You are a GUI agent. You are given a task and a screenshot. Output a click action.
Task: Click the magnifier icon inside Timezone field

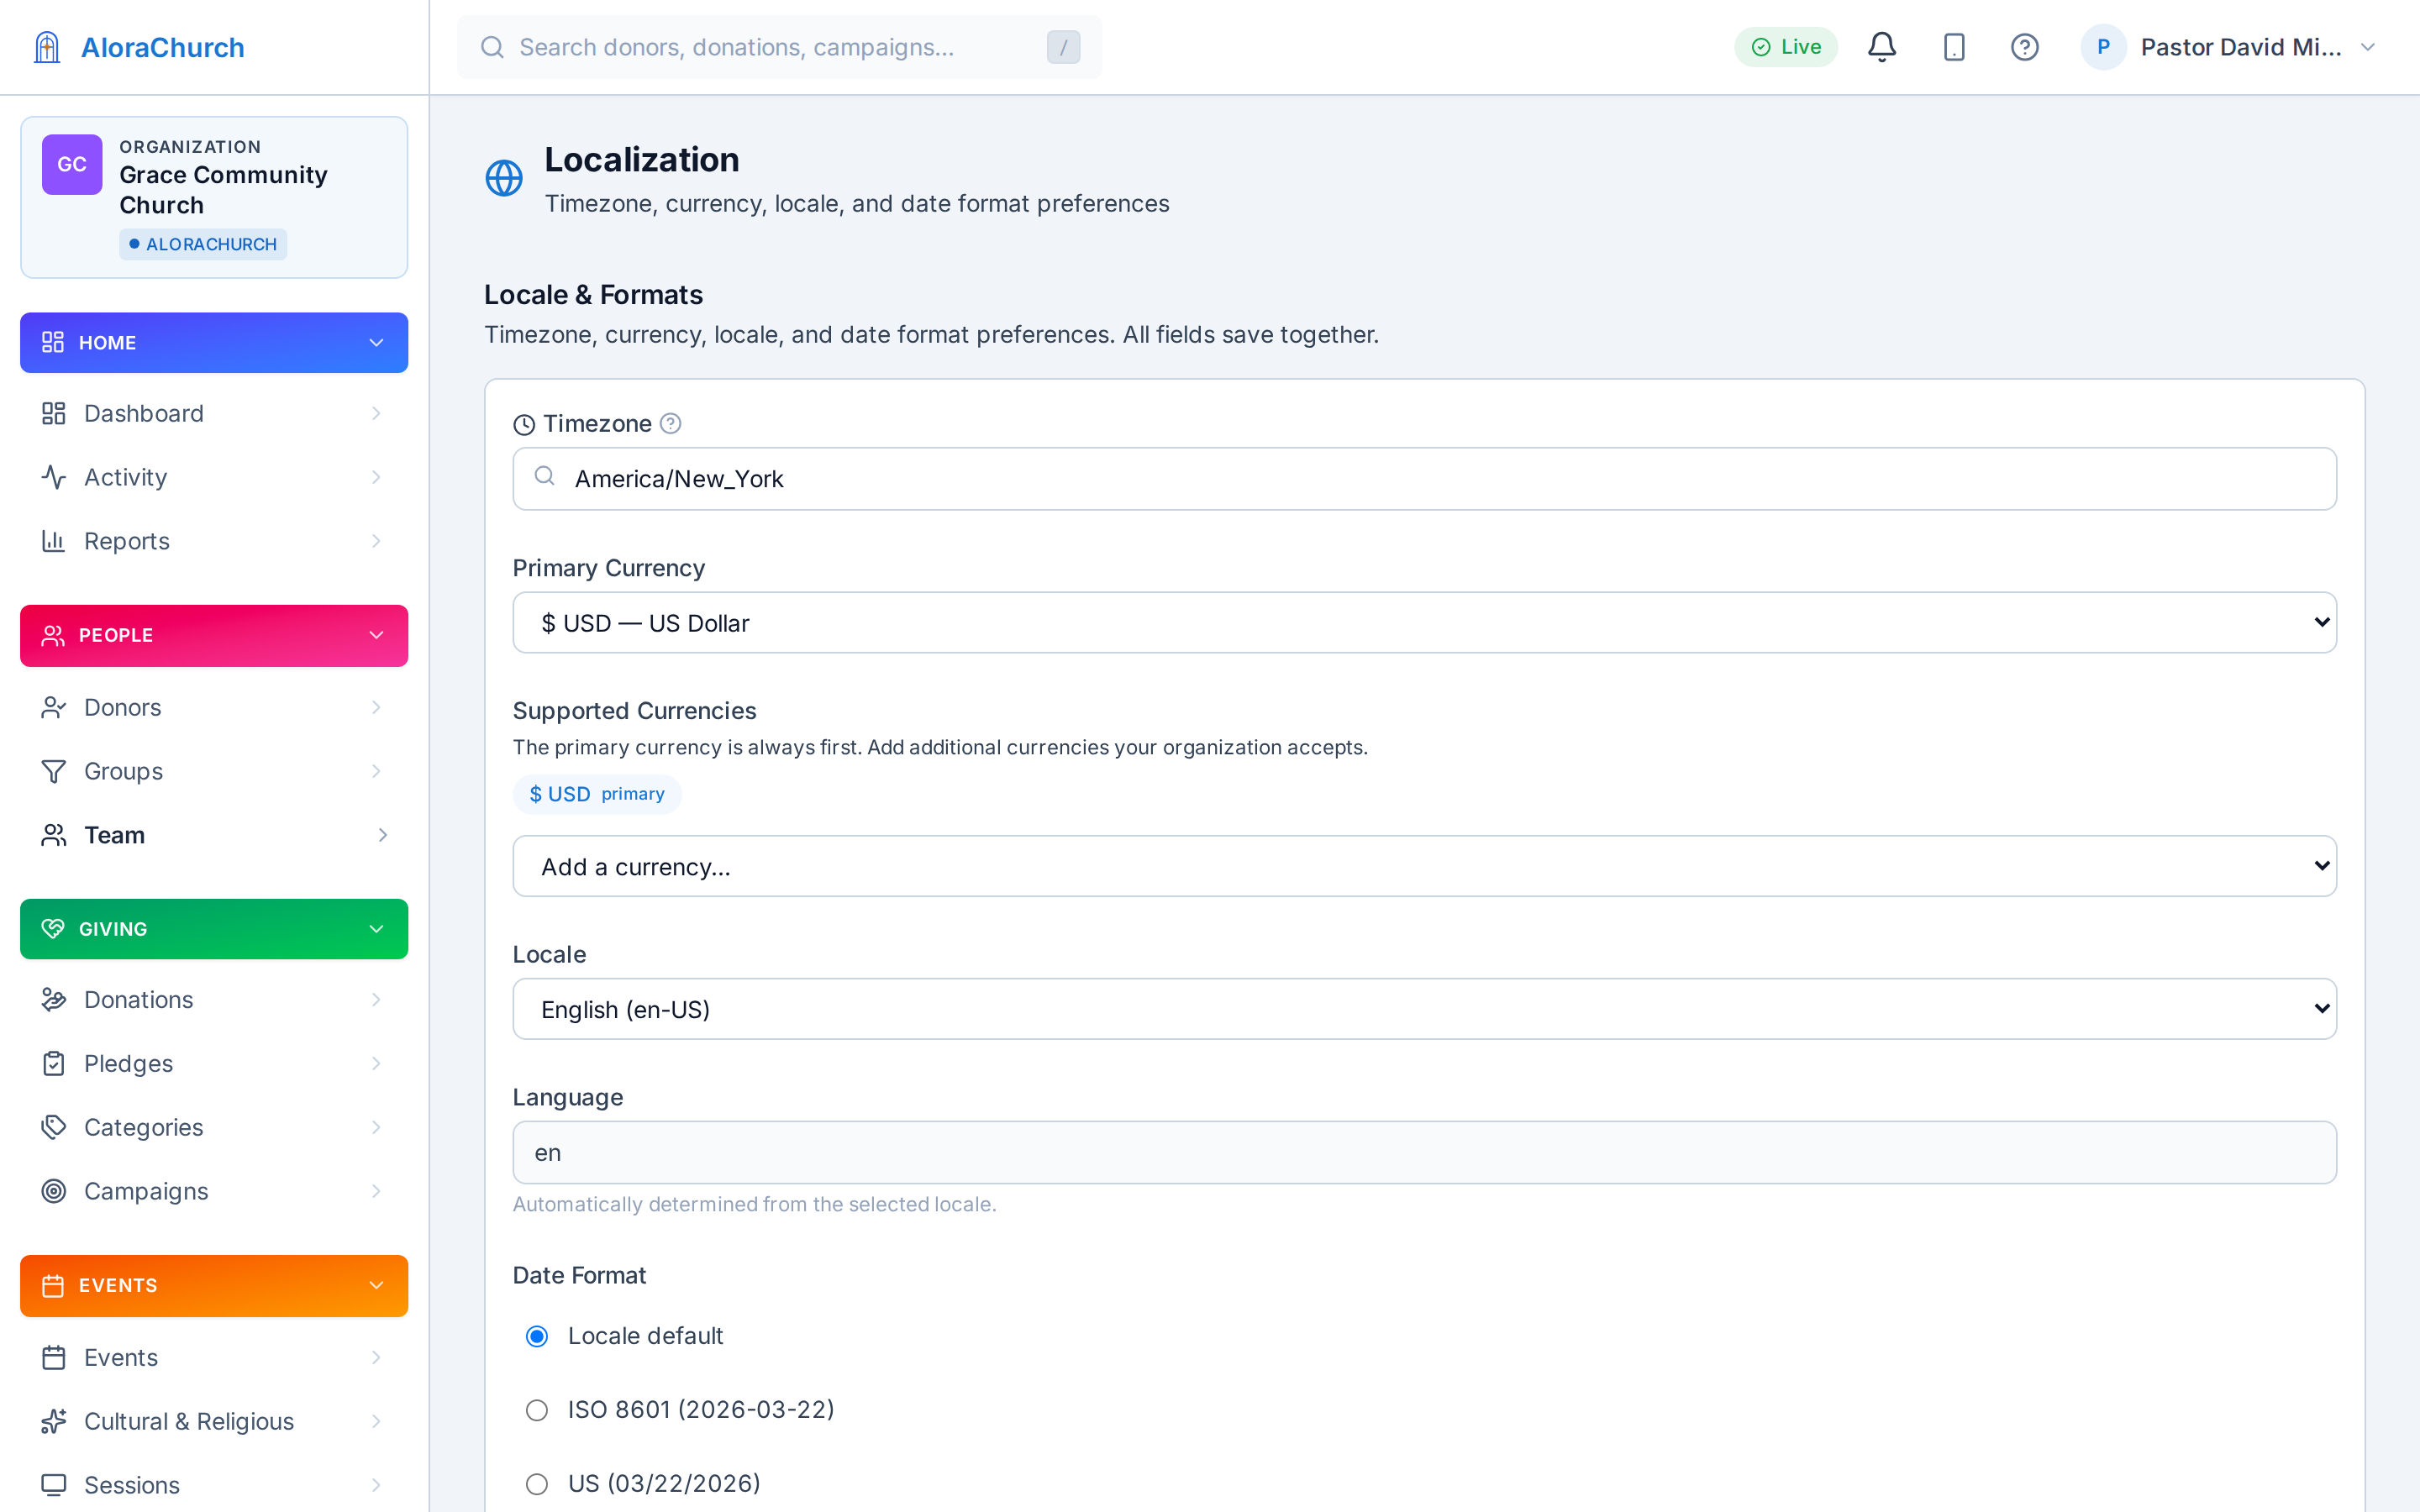[545, 476]
